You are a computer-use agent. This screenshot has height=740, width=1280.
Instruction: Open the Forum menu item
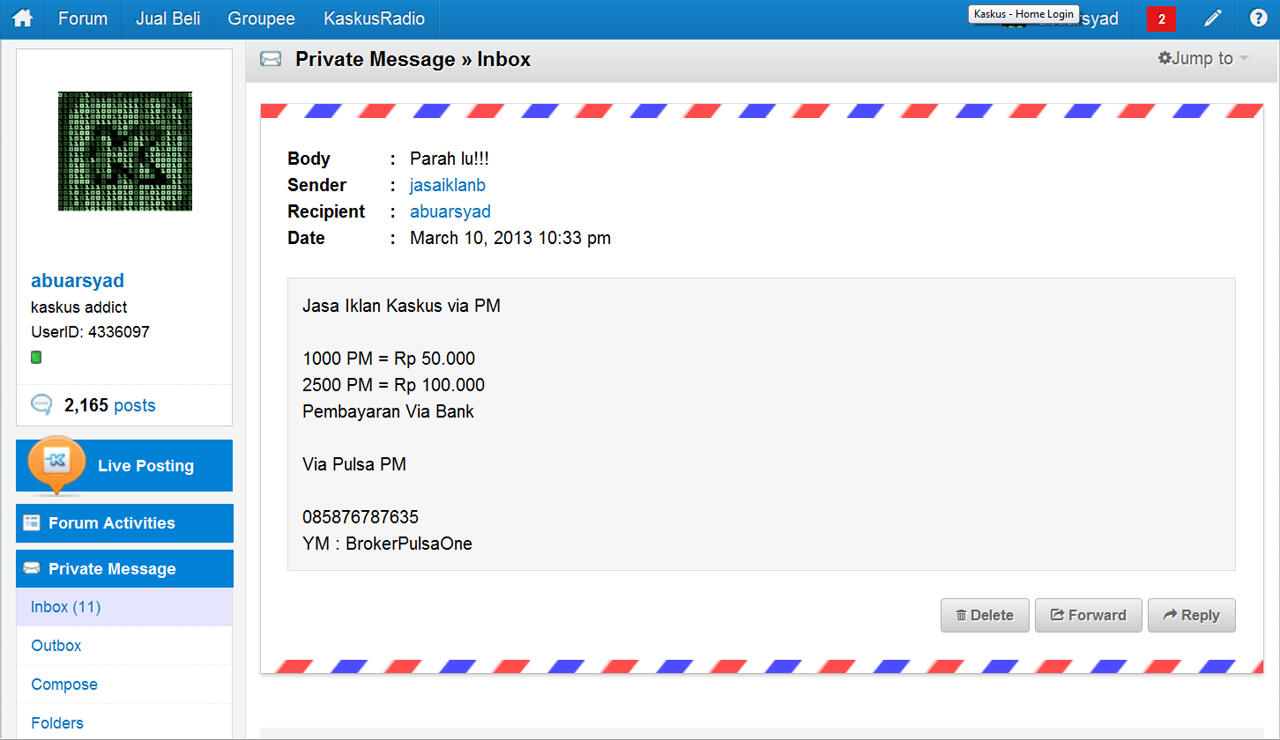[83, 19]
